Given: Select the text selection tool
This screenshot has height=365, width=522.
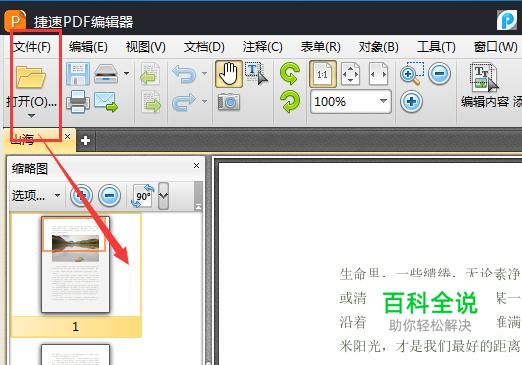Looking at the screenshot, I should [256, 74].
